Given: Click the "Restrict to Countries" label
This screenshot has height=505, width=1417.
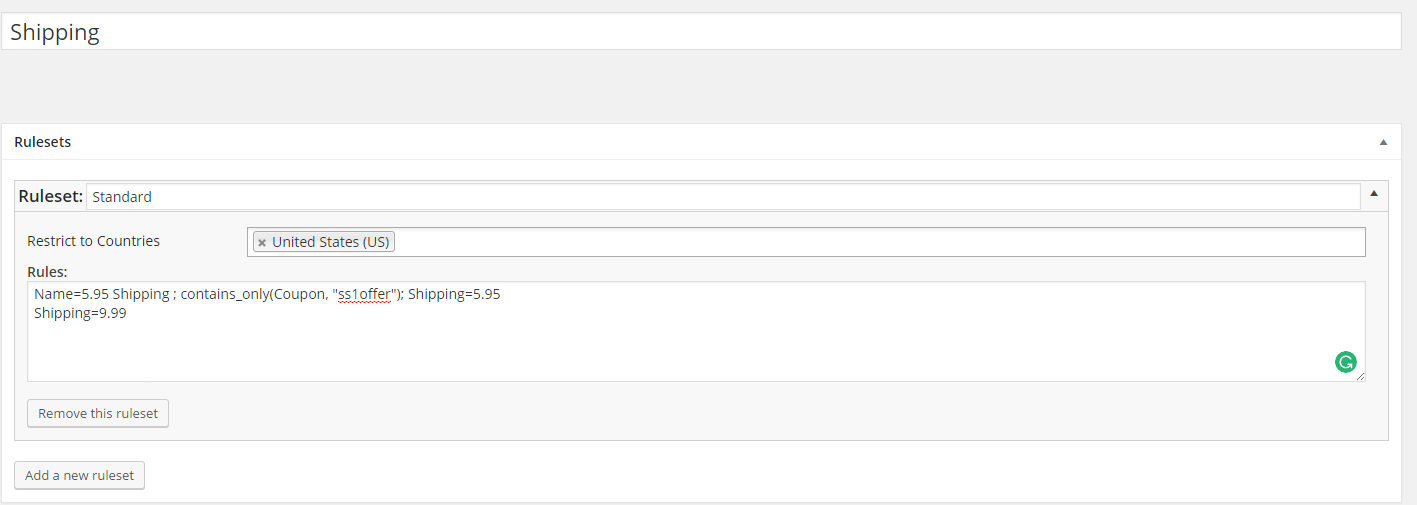Looking at the screenshot, I should pyautogui.click(x=93, y=241).
